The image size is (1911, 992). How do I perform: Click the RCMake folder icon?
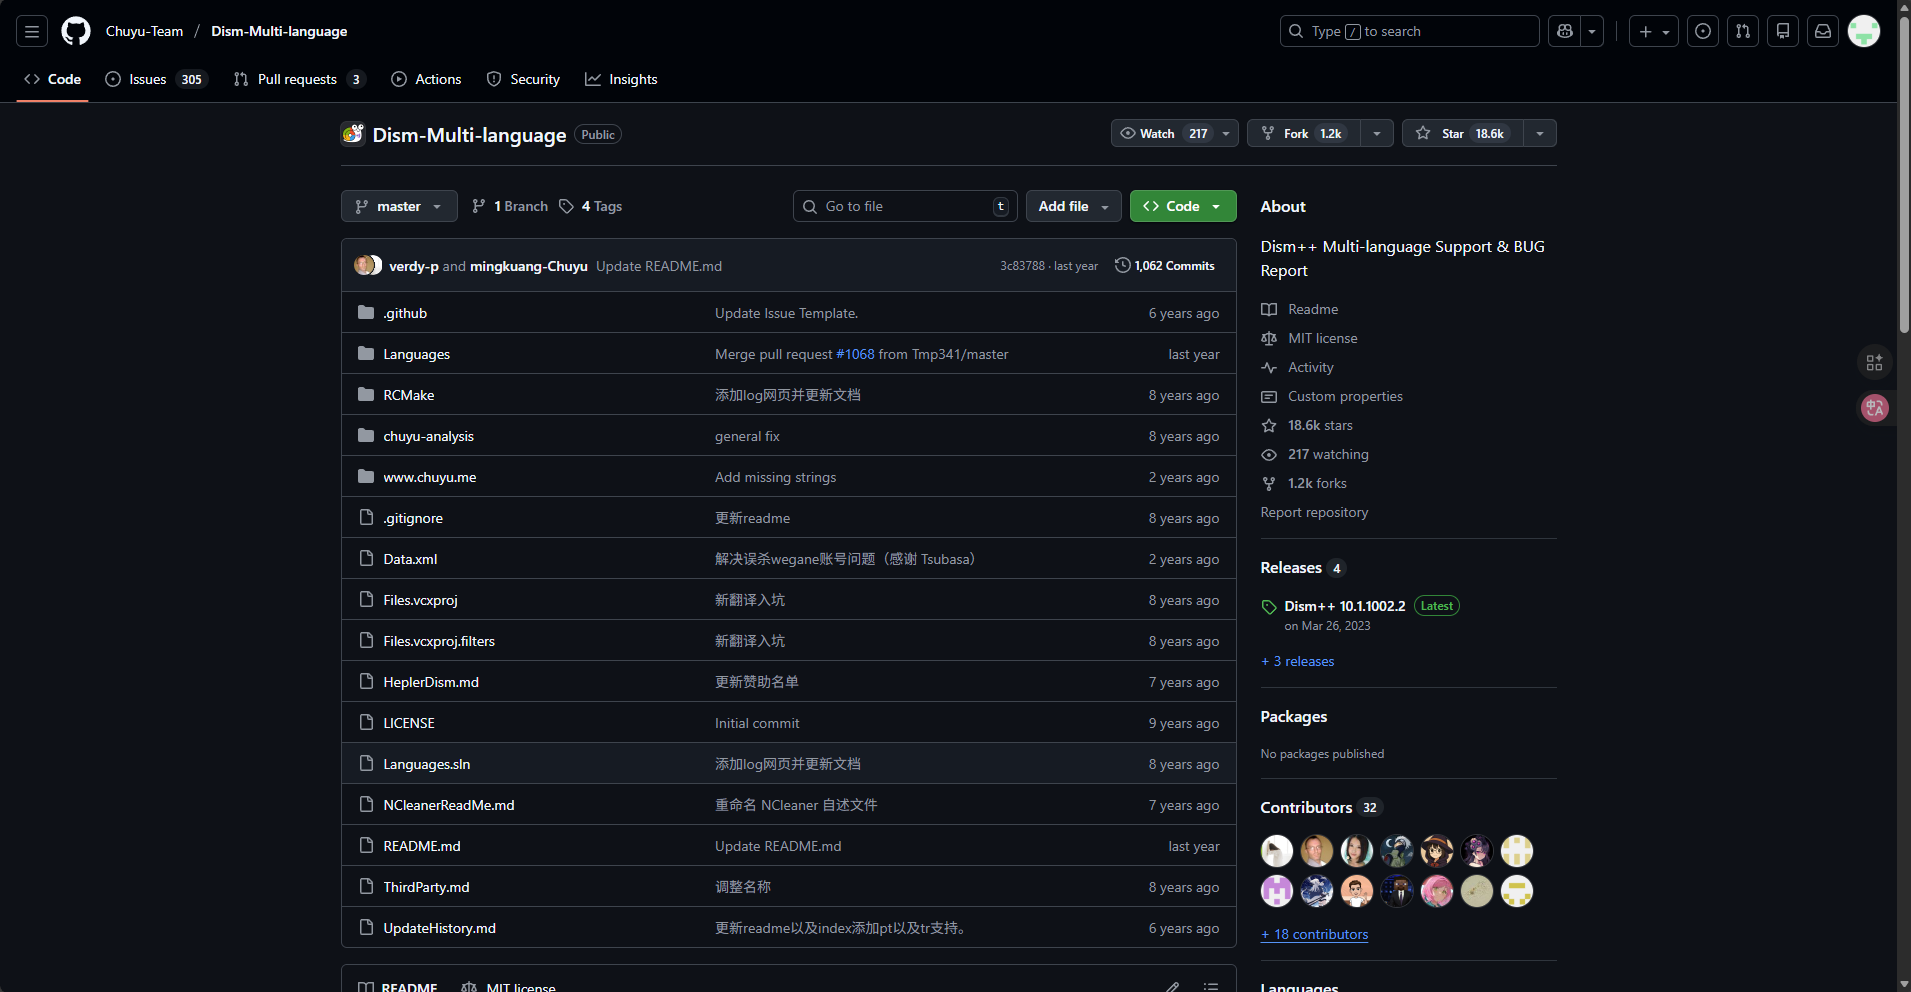point(366,395)
